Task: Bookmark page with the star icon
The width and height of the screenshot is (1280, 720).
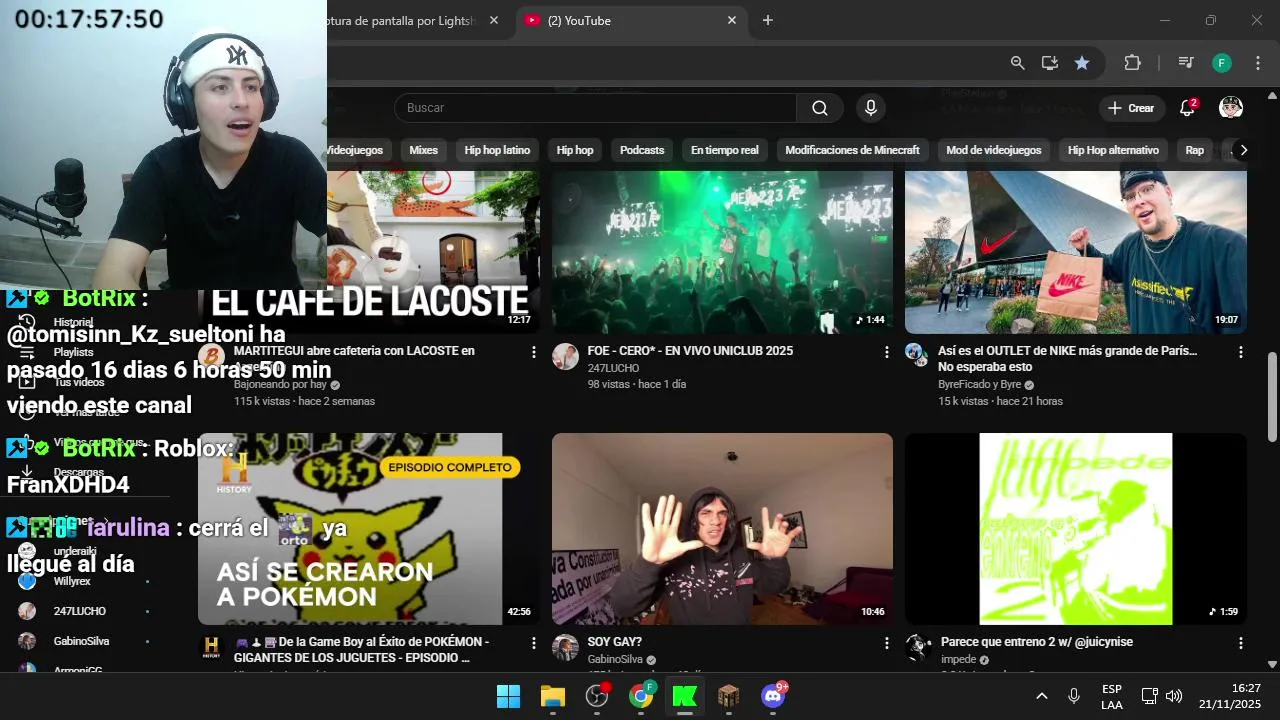Action: coord(1082,63)
